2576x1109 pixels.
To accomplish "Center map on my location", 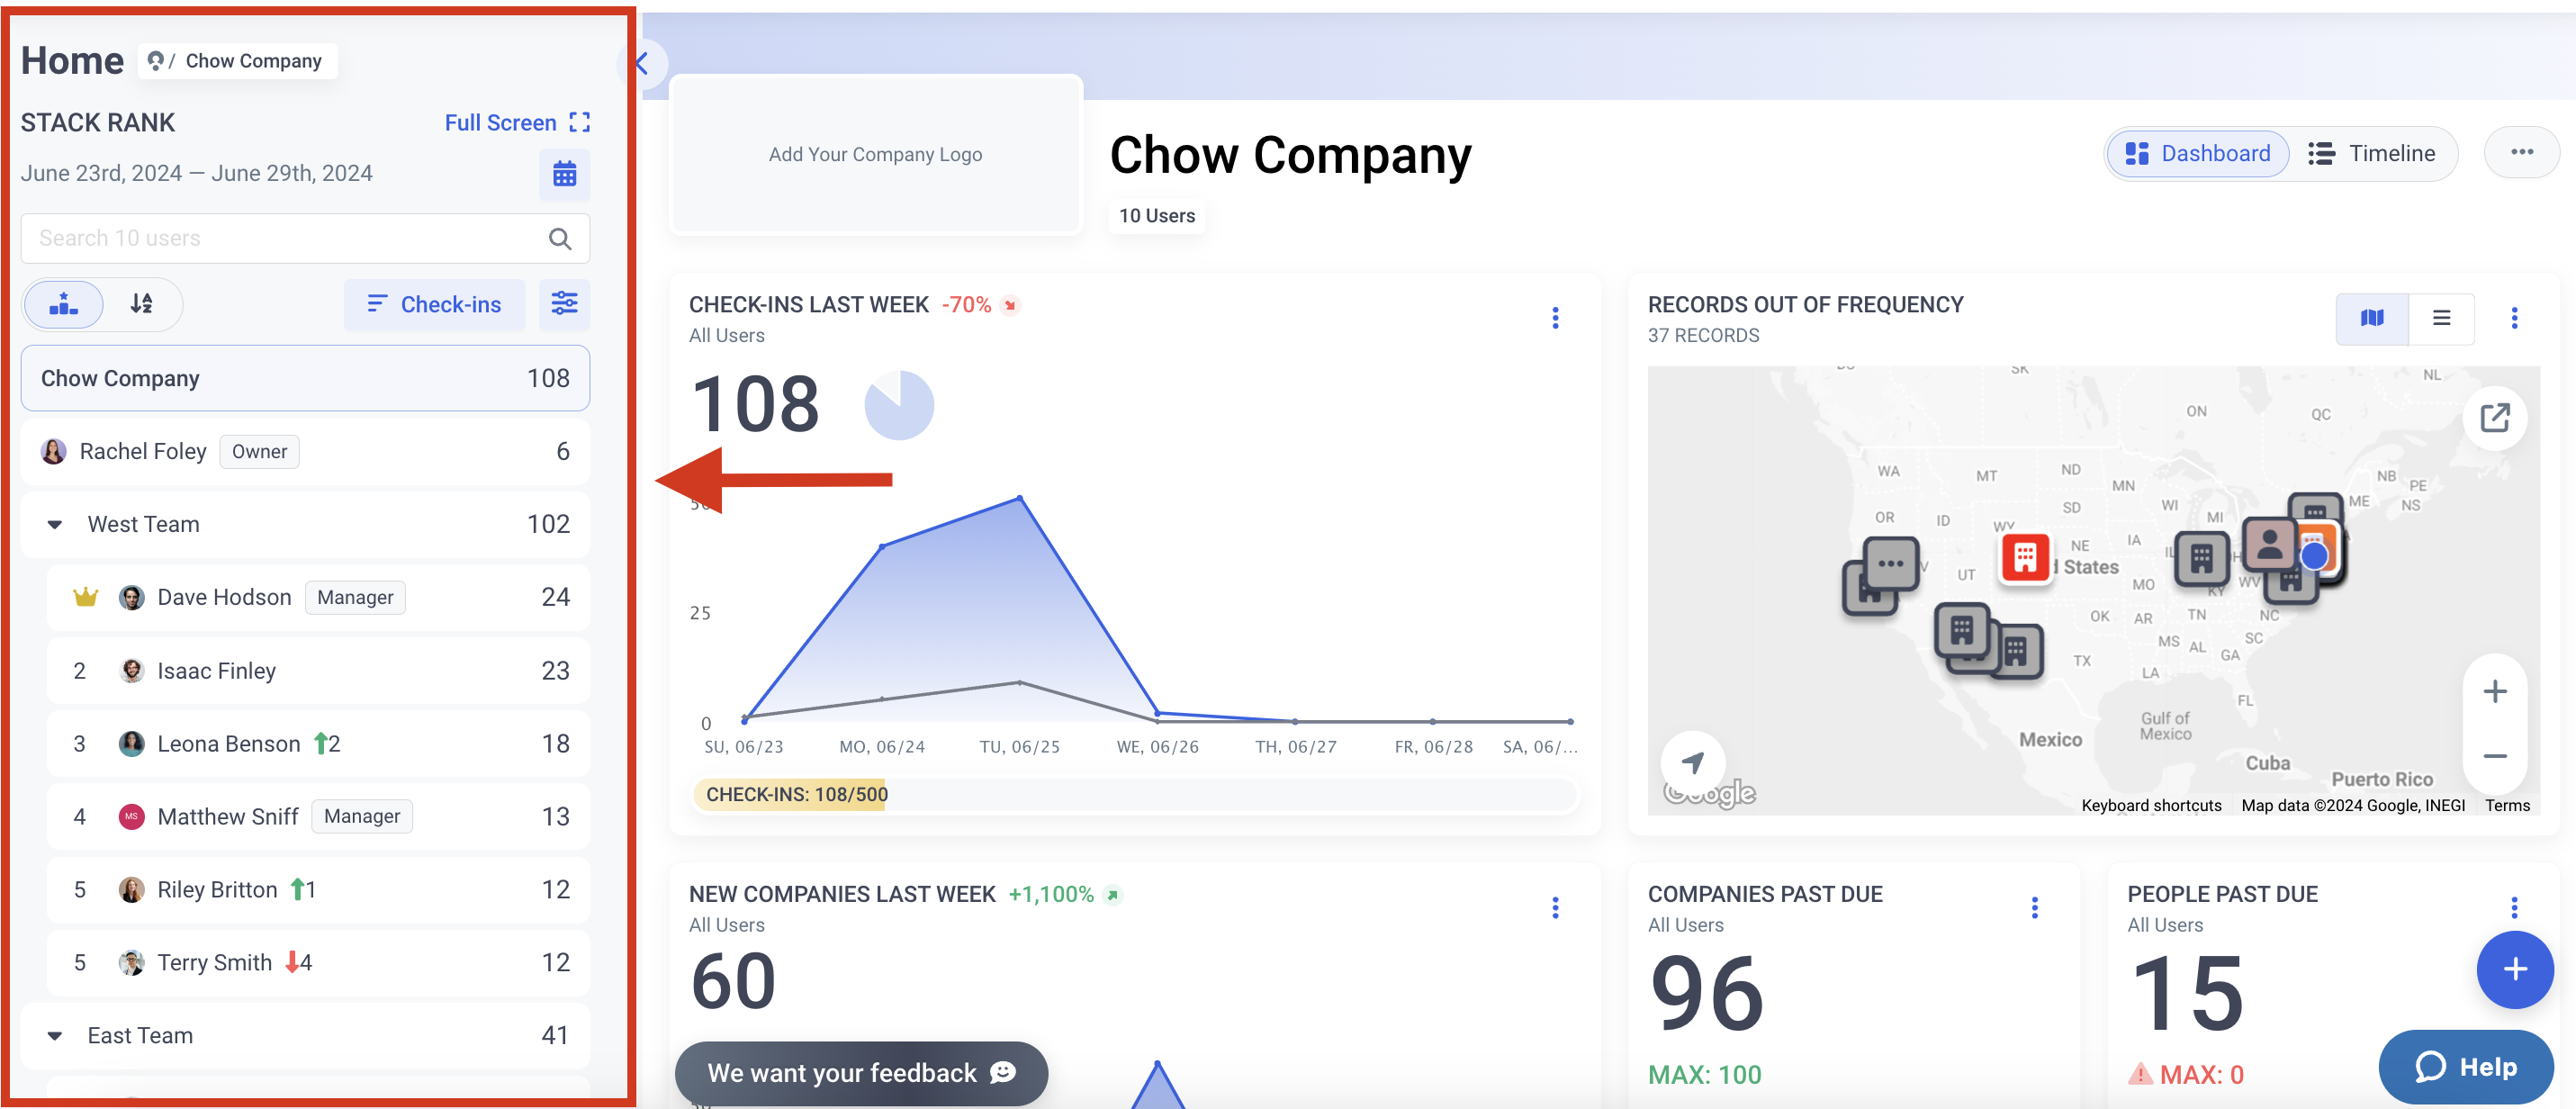I will click(x=1693, y=763).
